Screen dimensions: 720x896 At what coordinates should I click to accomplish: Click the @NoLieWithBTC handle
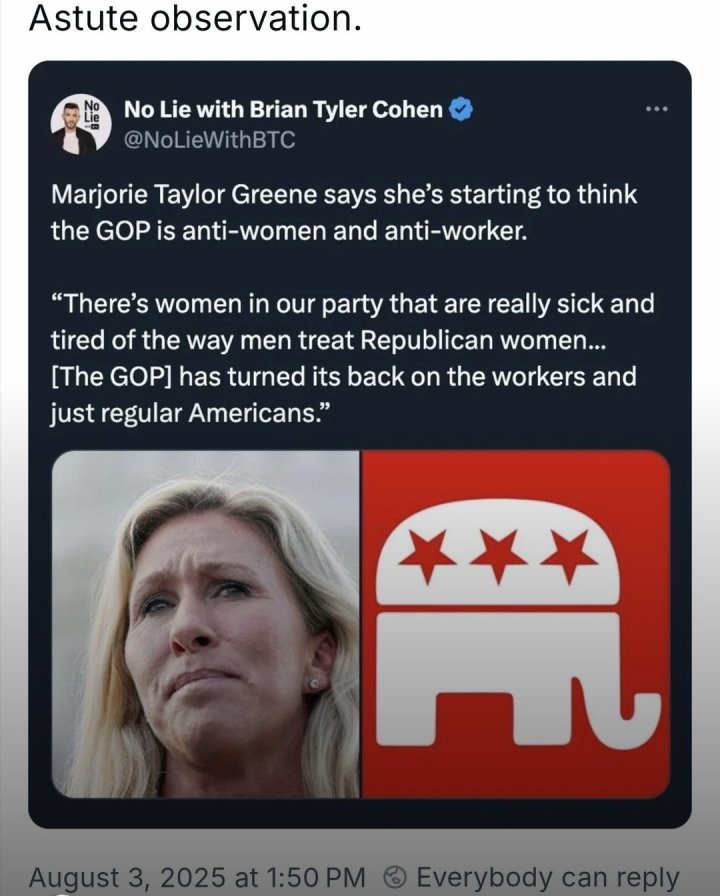[208, 141]
